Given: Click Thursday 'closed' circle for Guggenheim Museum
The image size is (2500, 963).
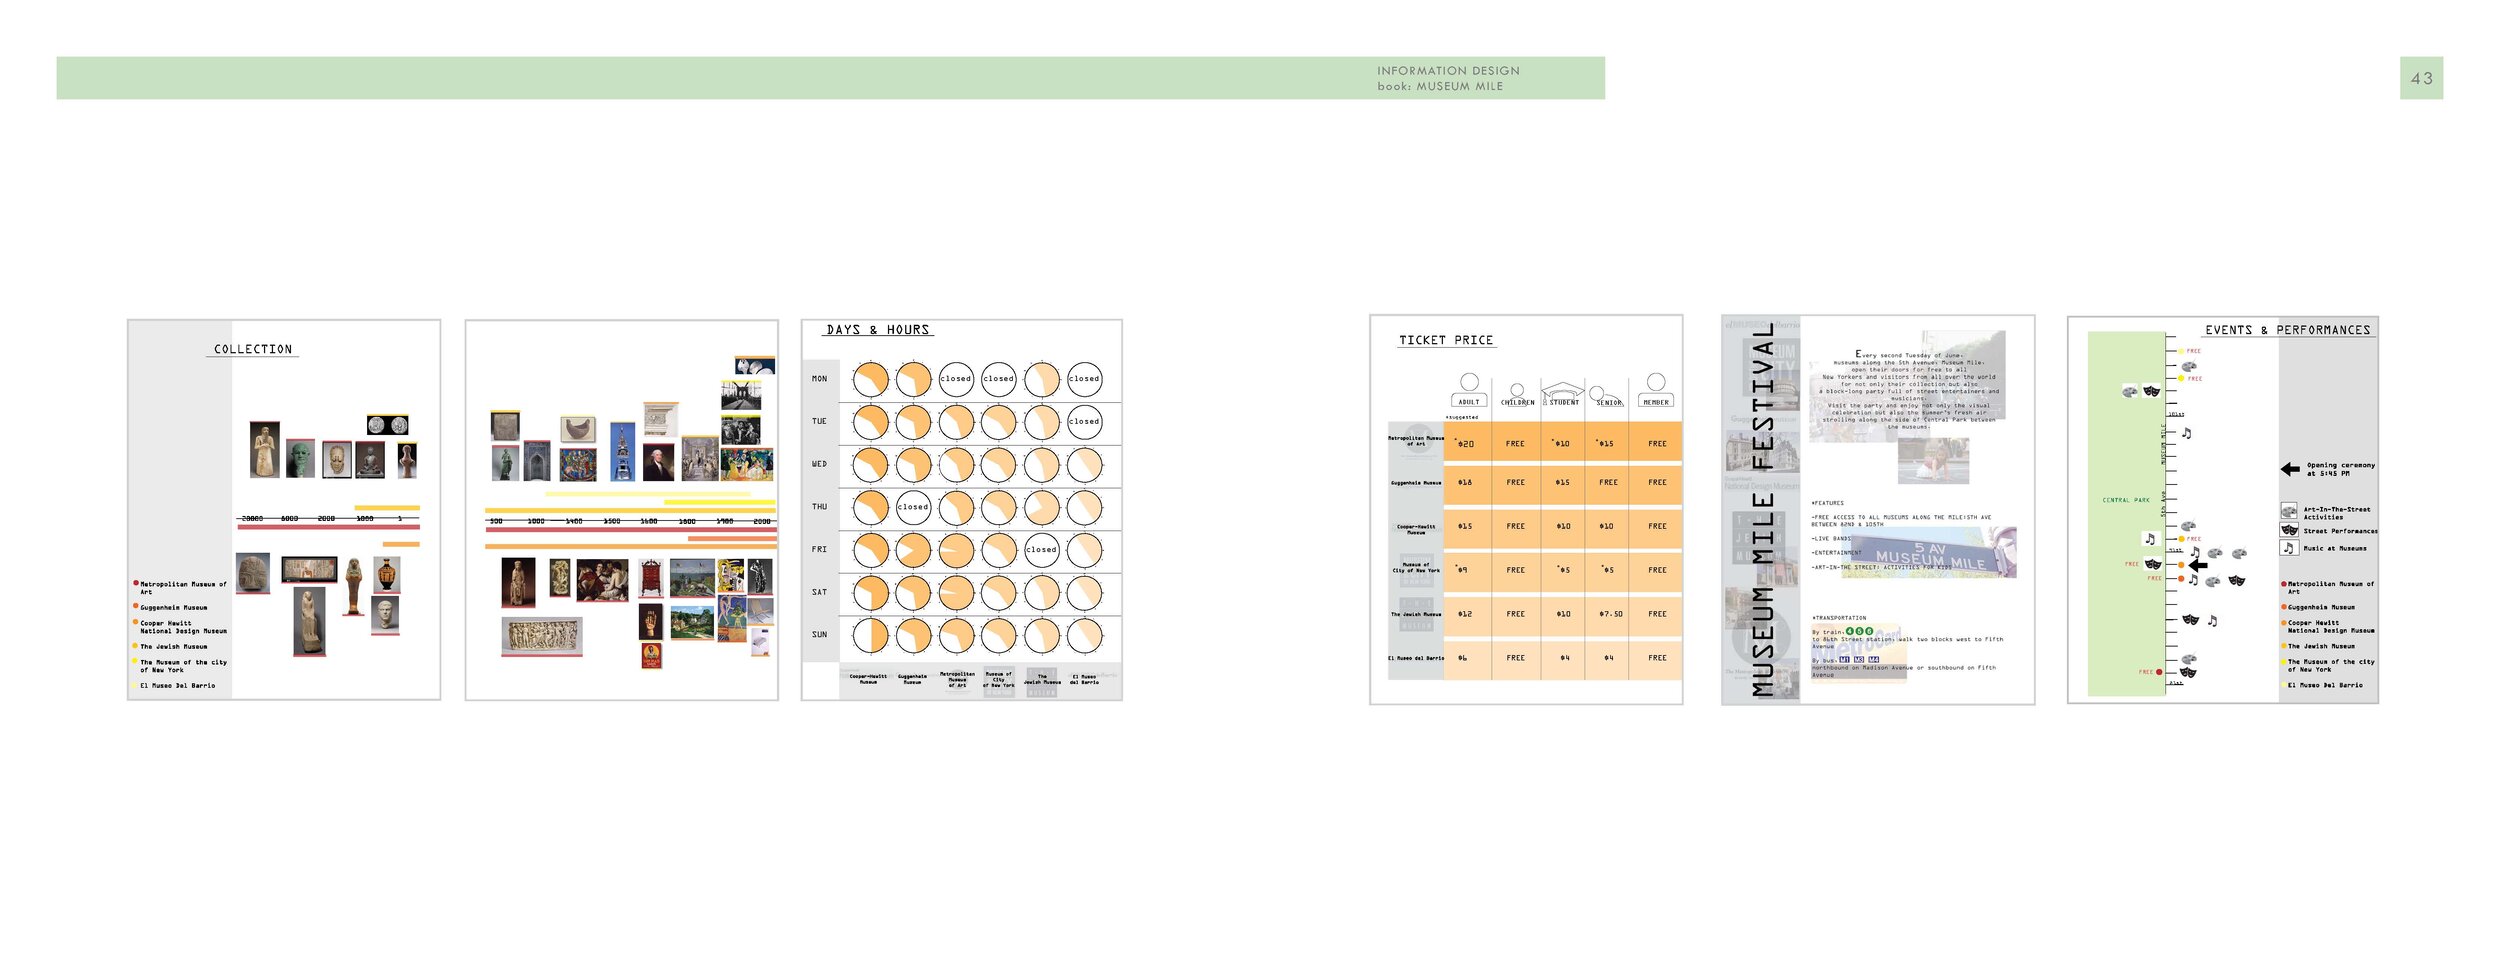Looking at the screenshot, I should tap(913, 507).
